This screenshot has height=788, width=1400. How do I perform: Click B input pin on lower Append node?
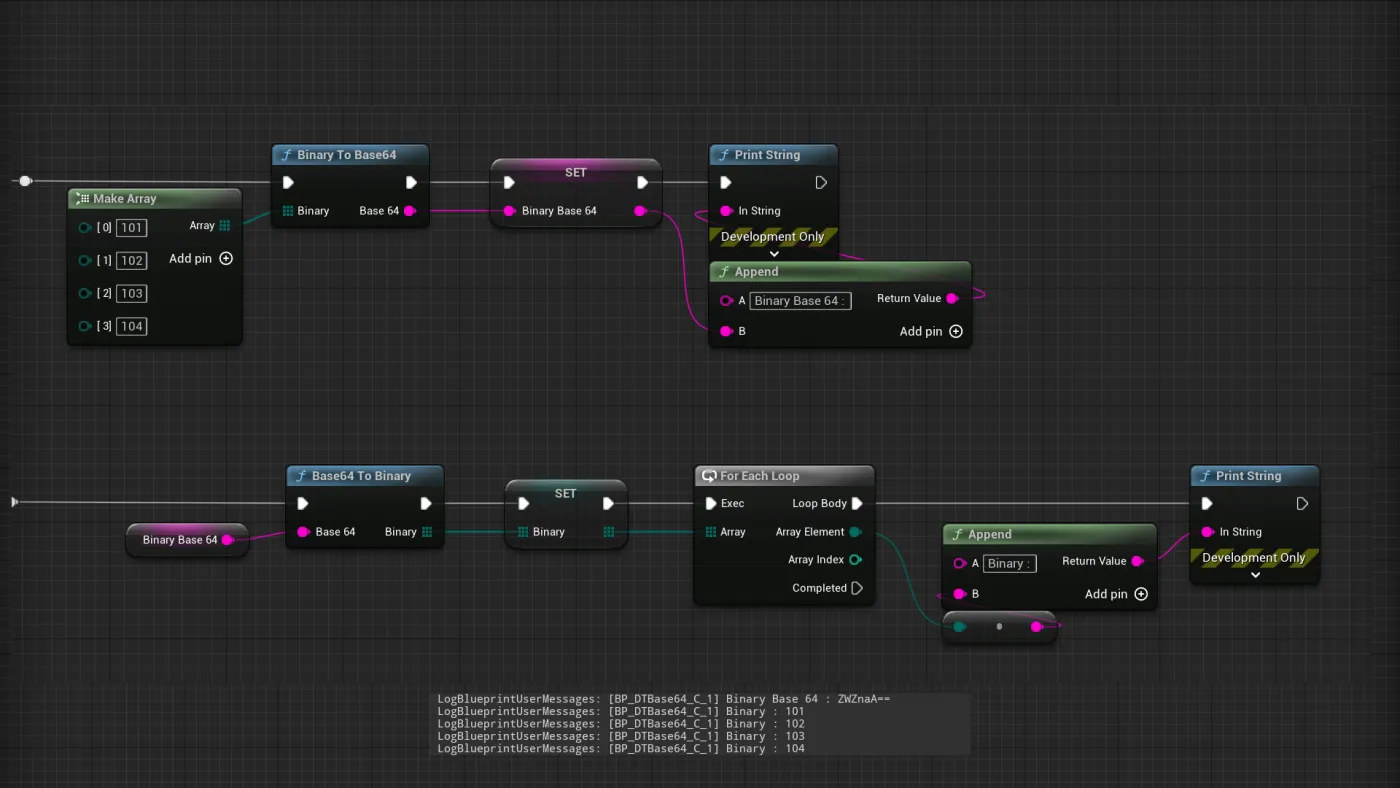coord(960,594)
